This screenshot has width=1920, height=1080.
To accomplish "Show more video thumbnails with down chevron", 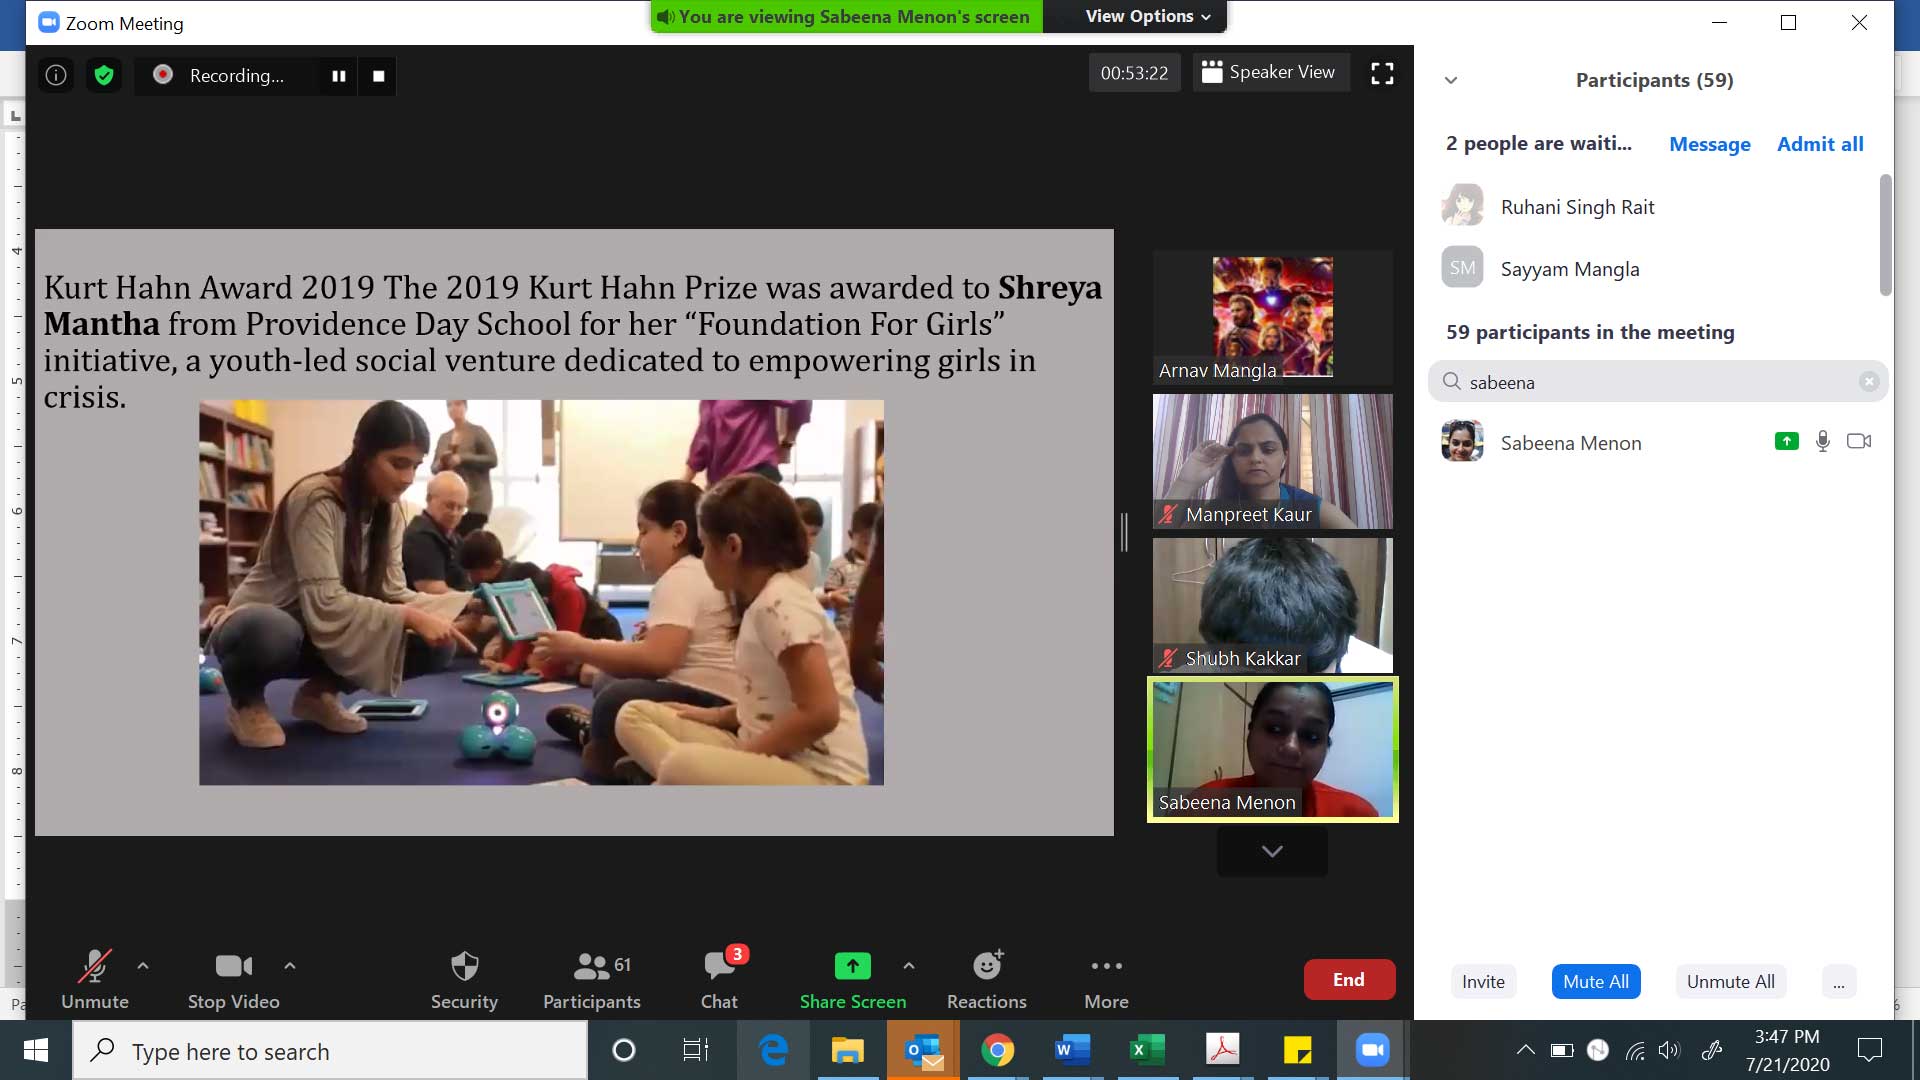I will pos(1272,851).
